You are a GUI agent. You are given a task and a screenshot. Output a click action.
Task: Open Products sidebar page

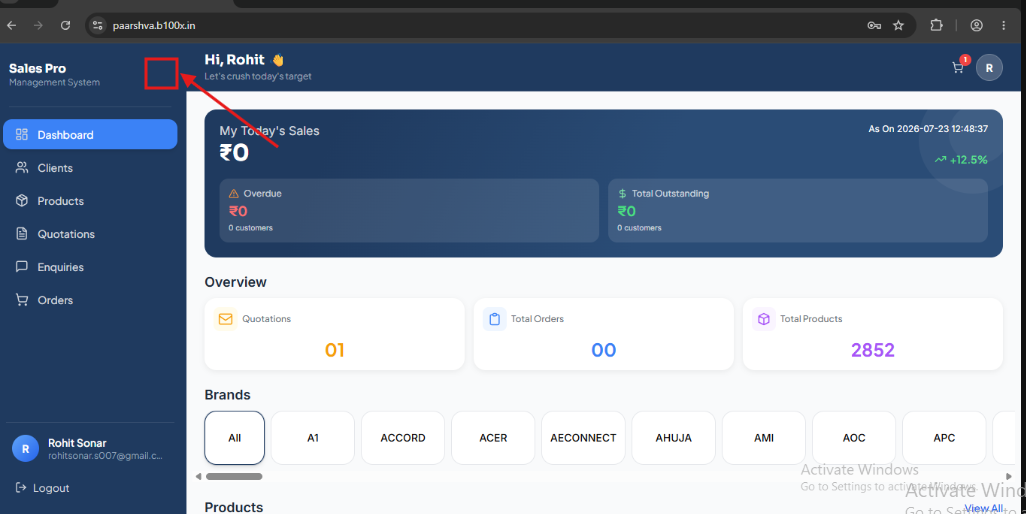pos(90,201)
